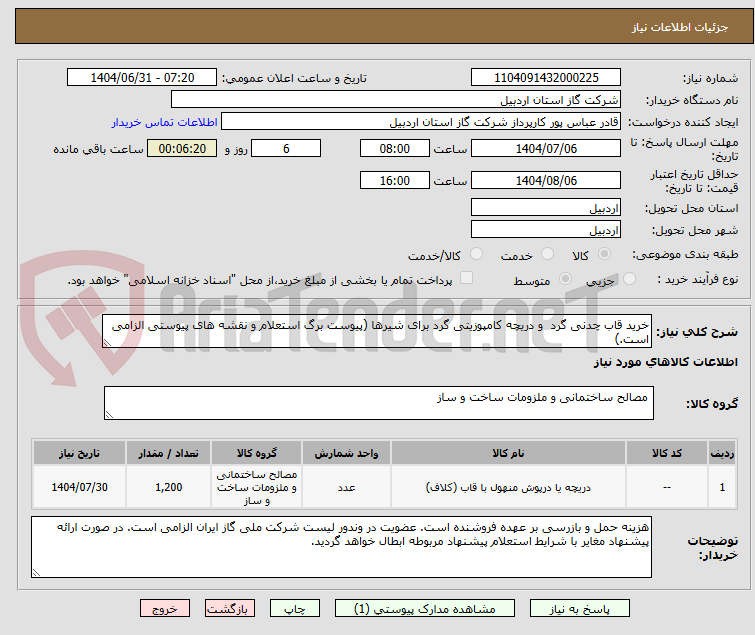This screenshot has width=755, height=635.
Task: Click the توضیحات خریدار notes textarea
Action: (x=341, y=547)
